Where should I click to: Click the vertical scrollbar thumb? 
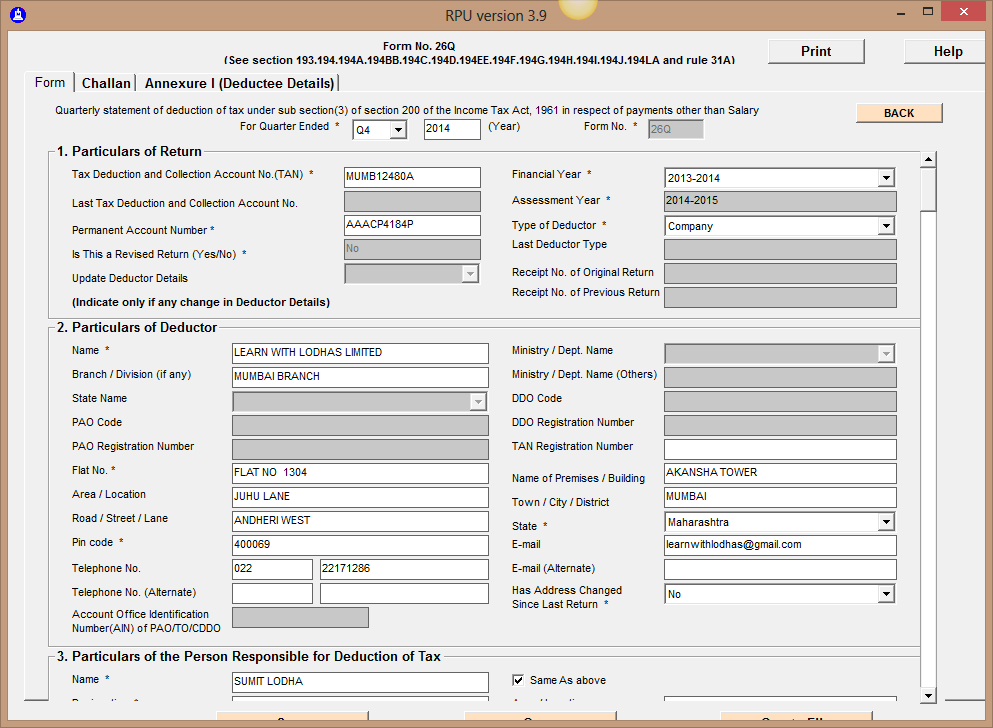coord(928,189)
